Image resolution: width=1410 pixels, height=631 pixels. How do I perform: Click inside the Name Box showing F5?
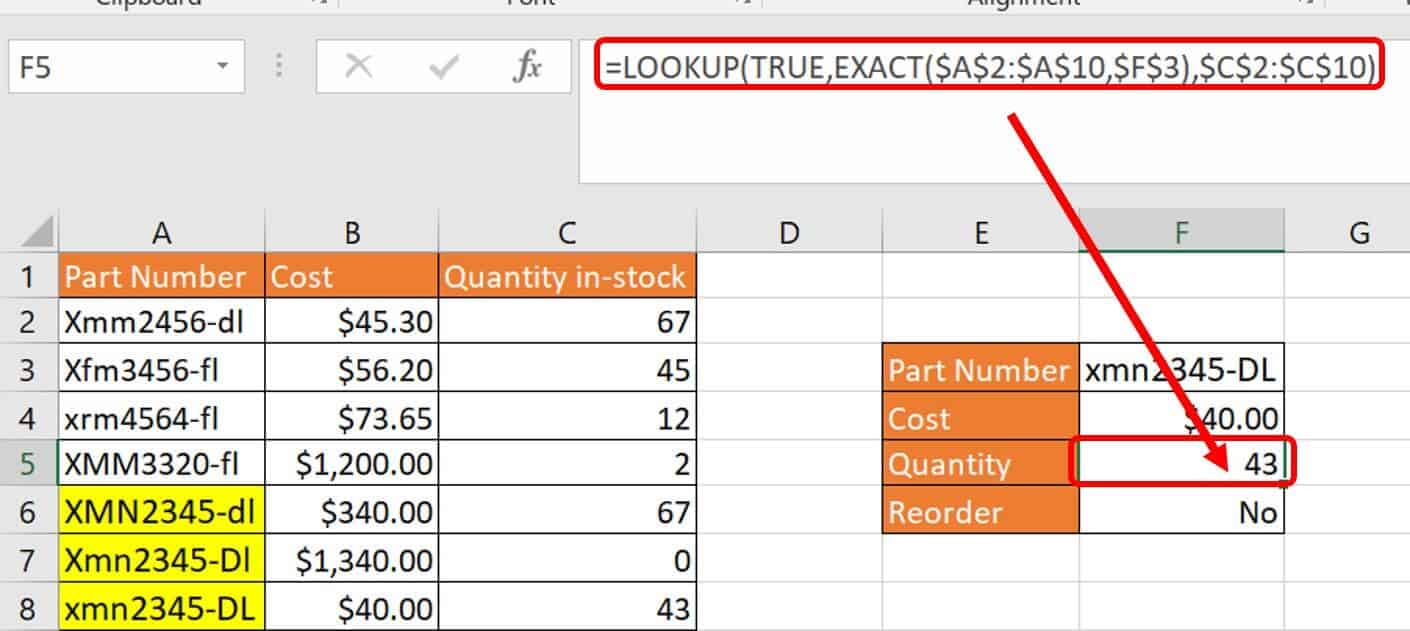coord(110,67)
